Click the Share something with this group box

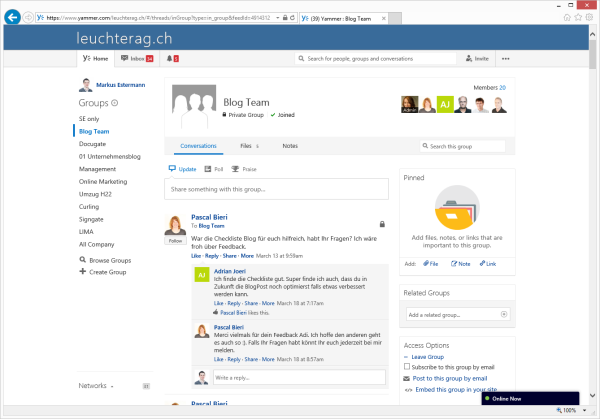(276, 189)
